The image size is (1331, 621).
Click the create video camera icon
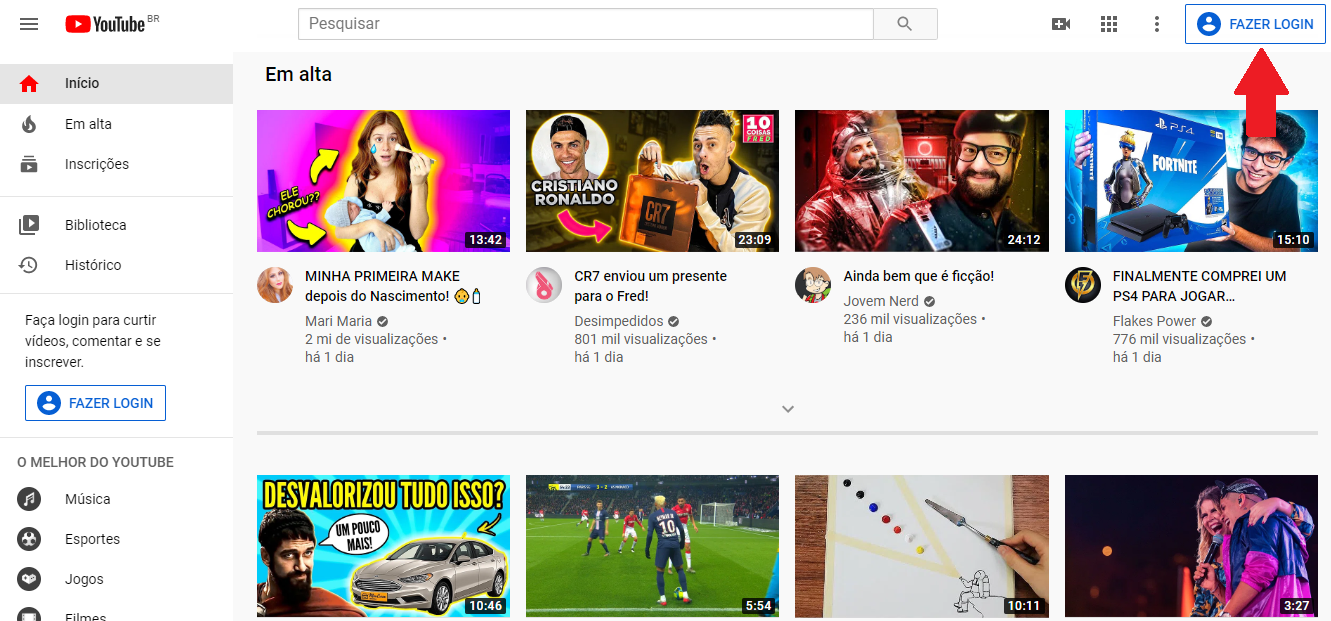[x=1061, y=24]
